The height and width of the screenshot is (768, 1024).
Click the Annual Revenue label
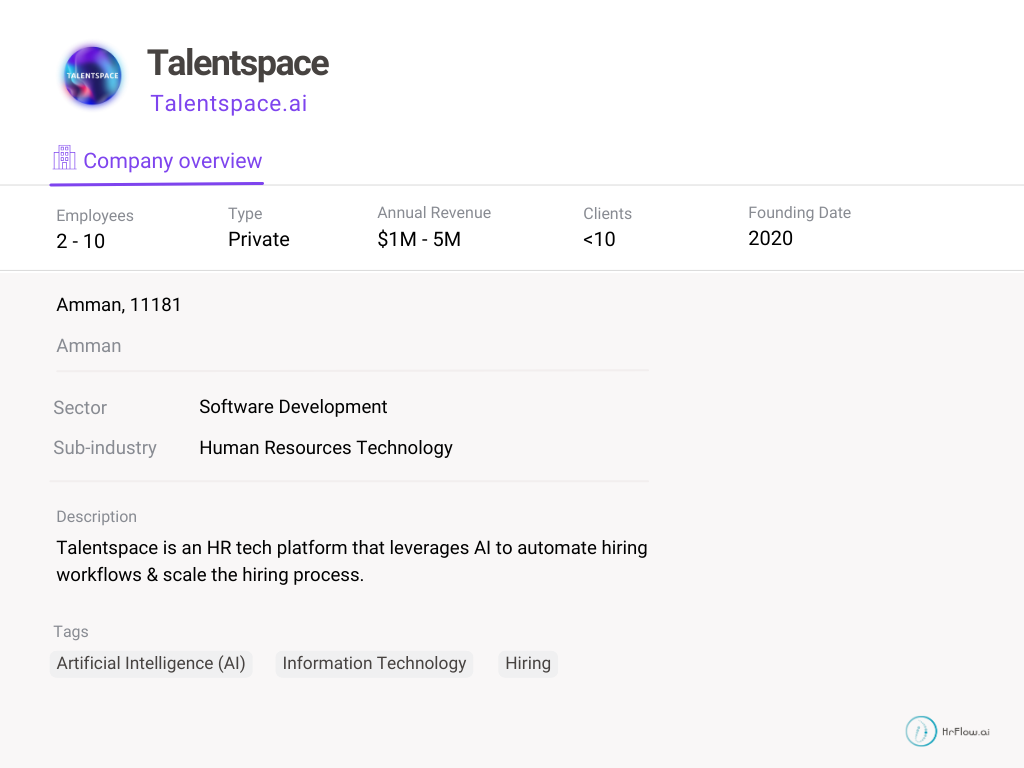pos(434,213)
